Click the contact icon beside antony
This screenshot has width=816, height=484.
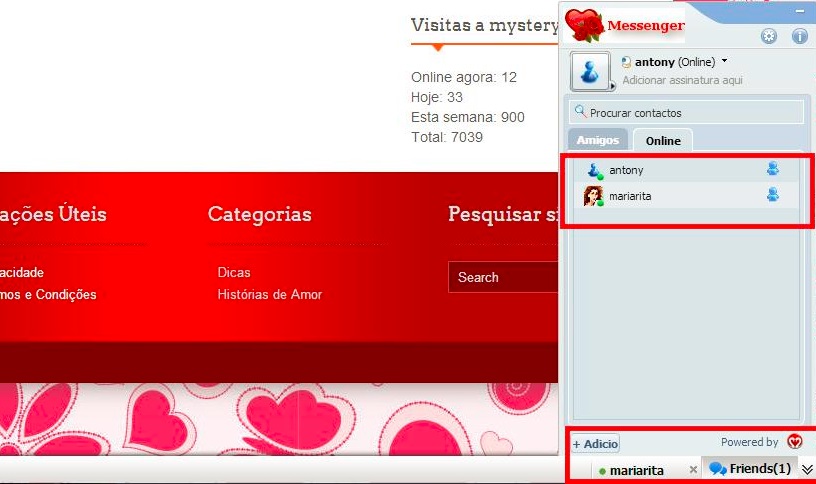pyautogui.click(x=772, y=169)
